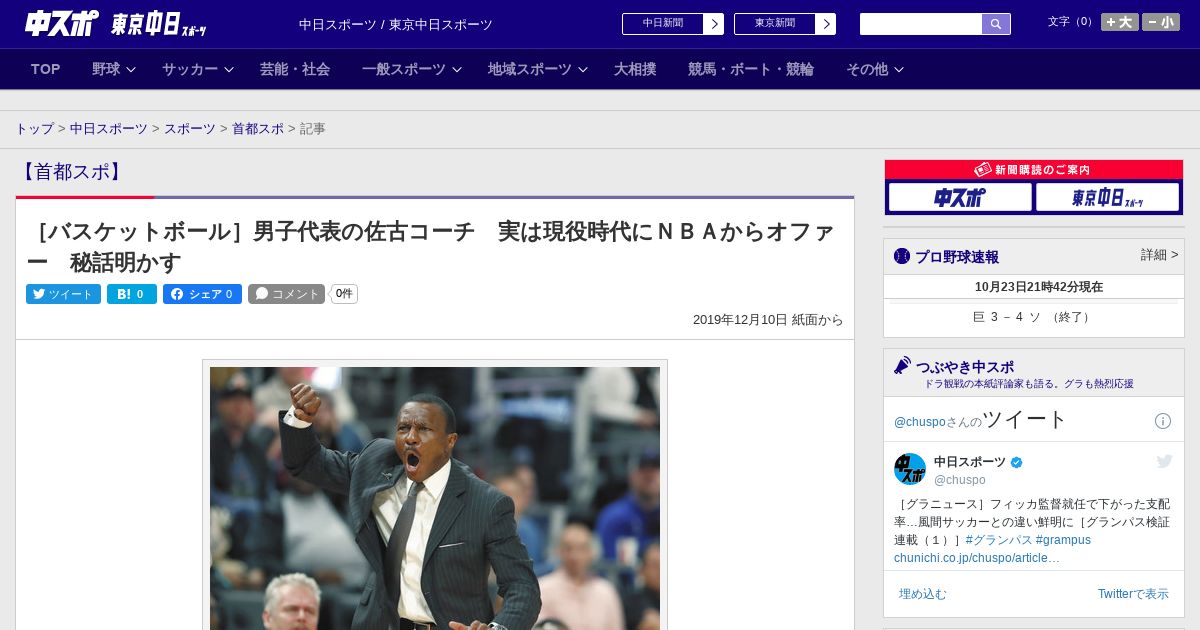Open the Twitter widget info icon
This screenshot has height=630, width=1200.
click(1163, 421)
